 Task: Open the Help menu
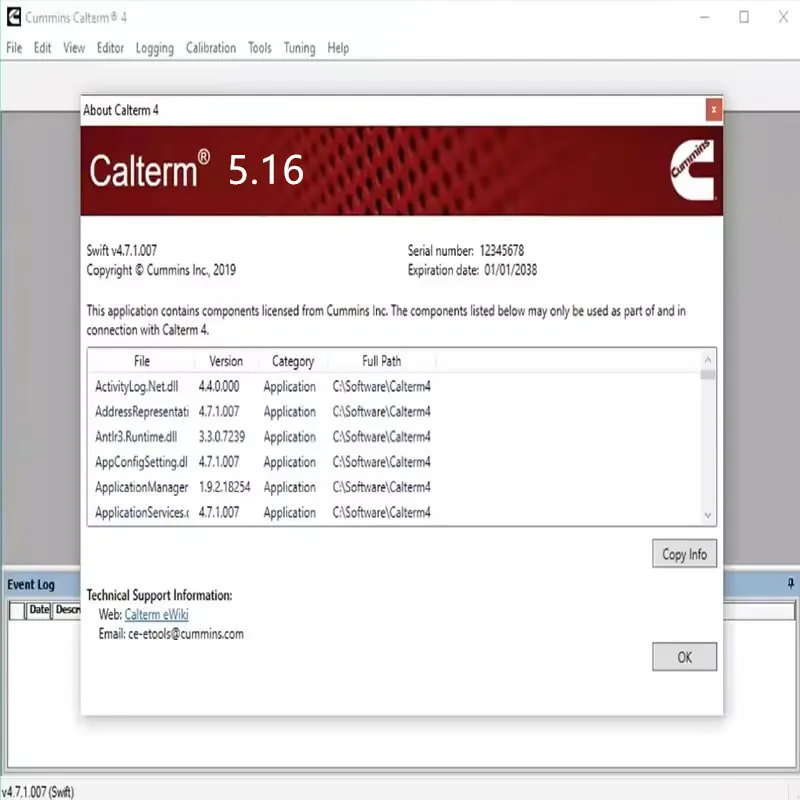click(338, 47)
